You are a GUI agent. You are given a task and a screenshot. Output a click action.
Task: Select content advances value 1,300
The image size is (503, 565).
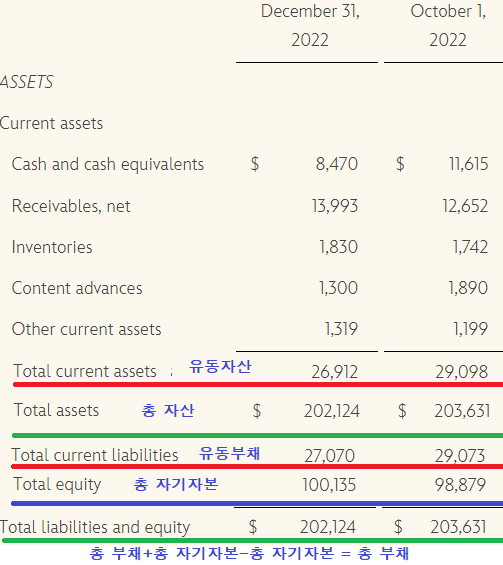(338, 288)
